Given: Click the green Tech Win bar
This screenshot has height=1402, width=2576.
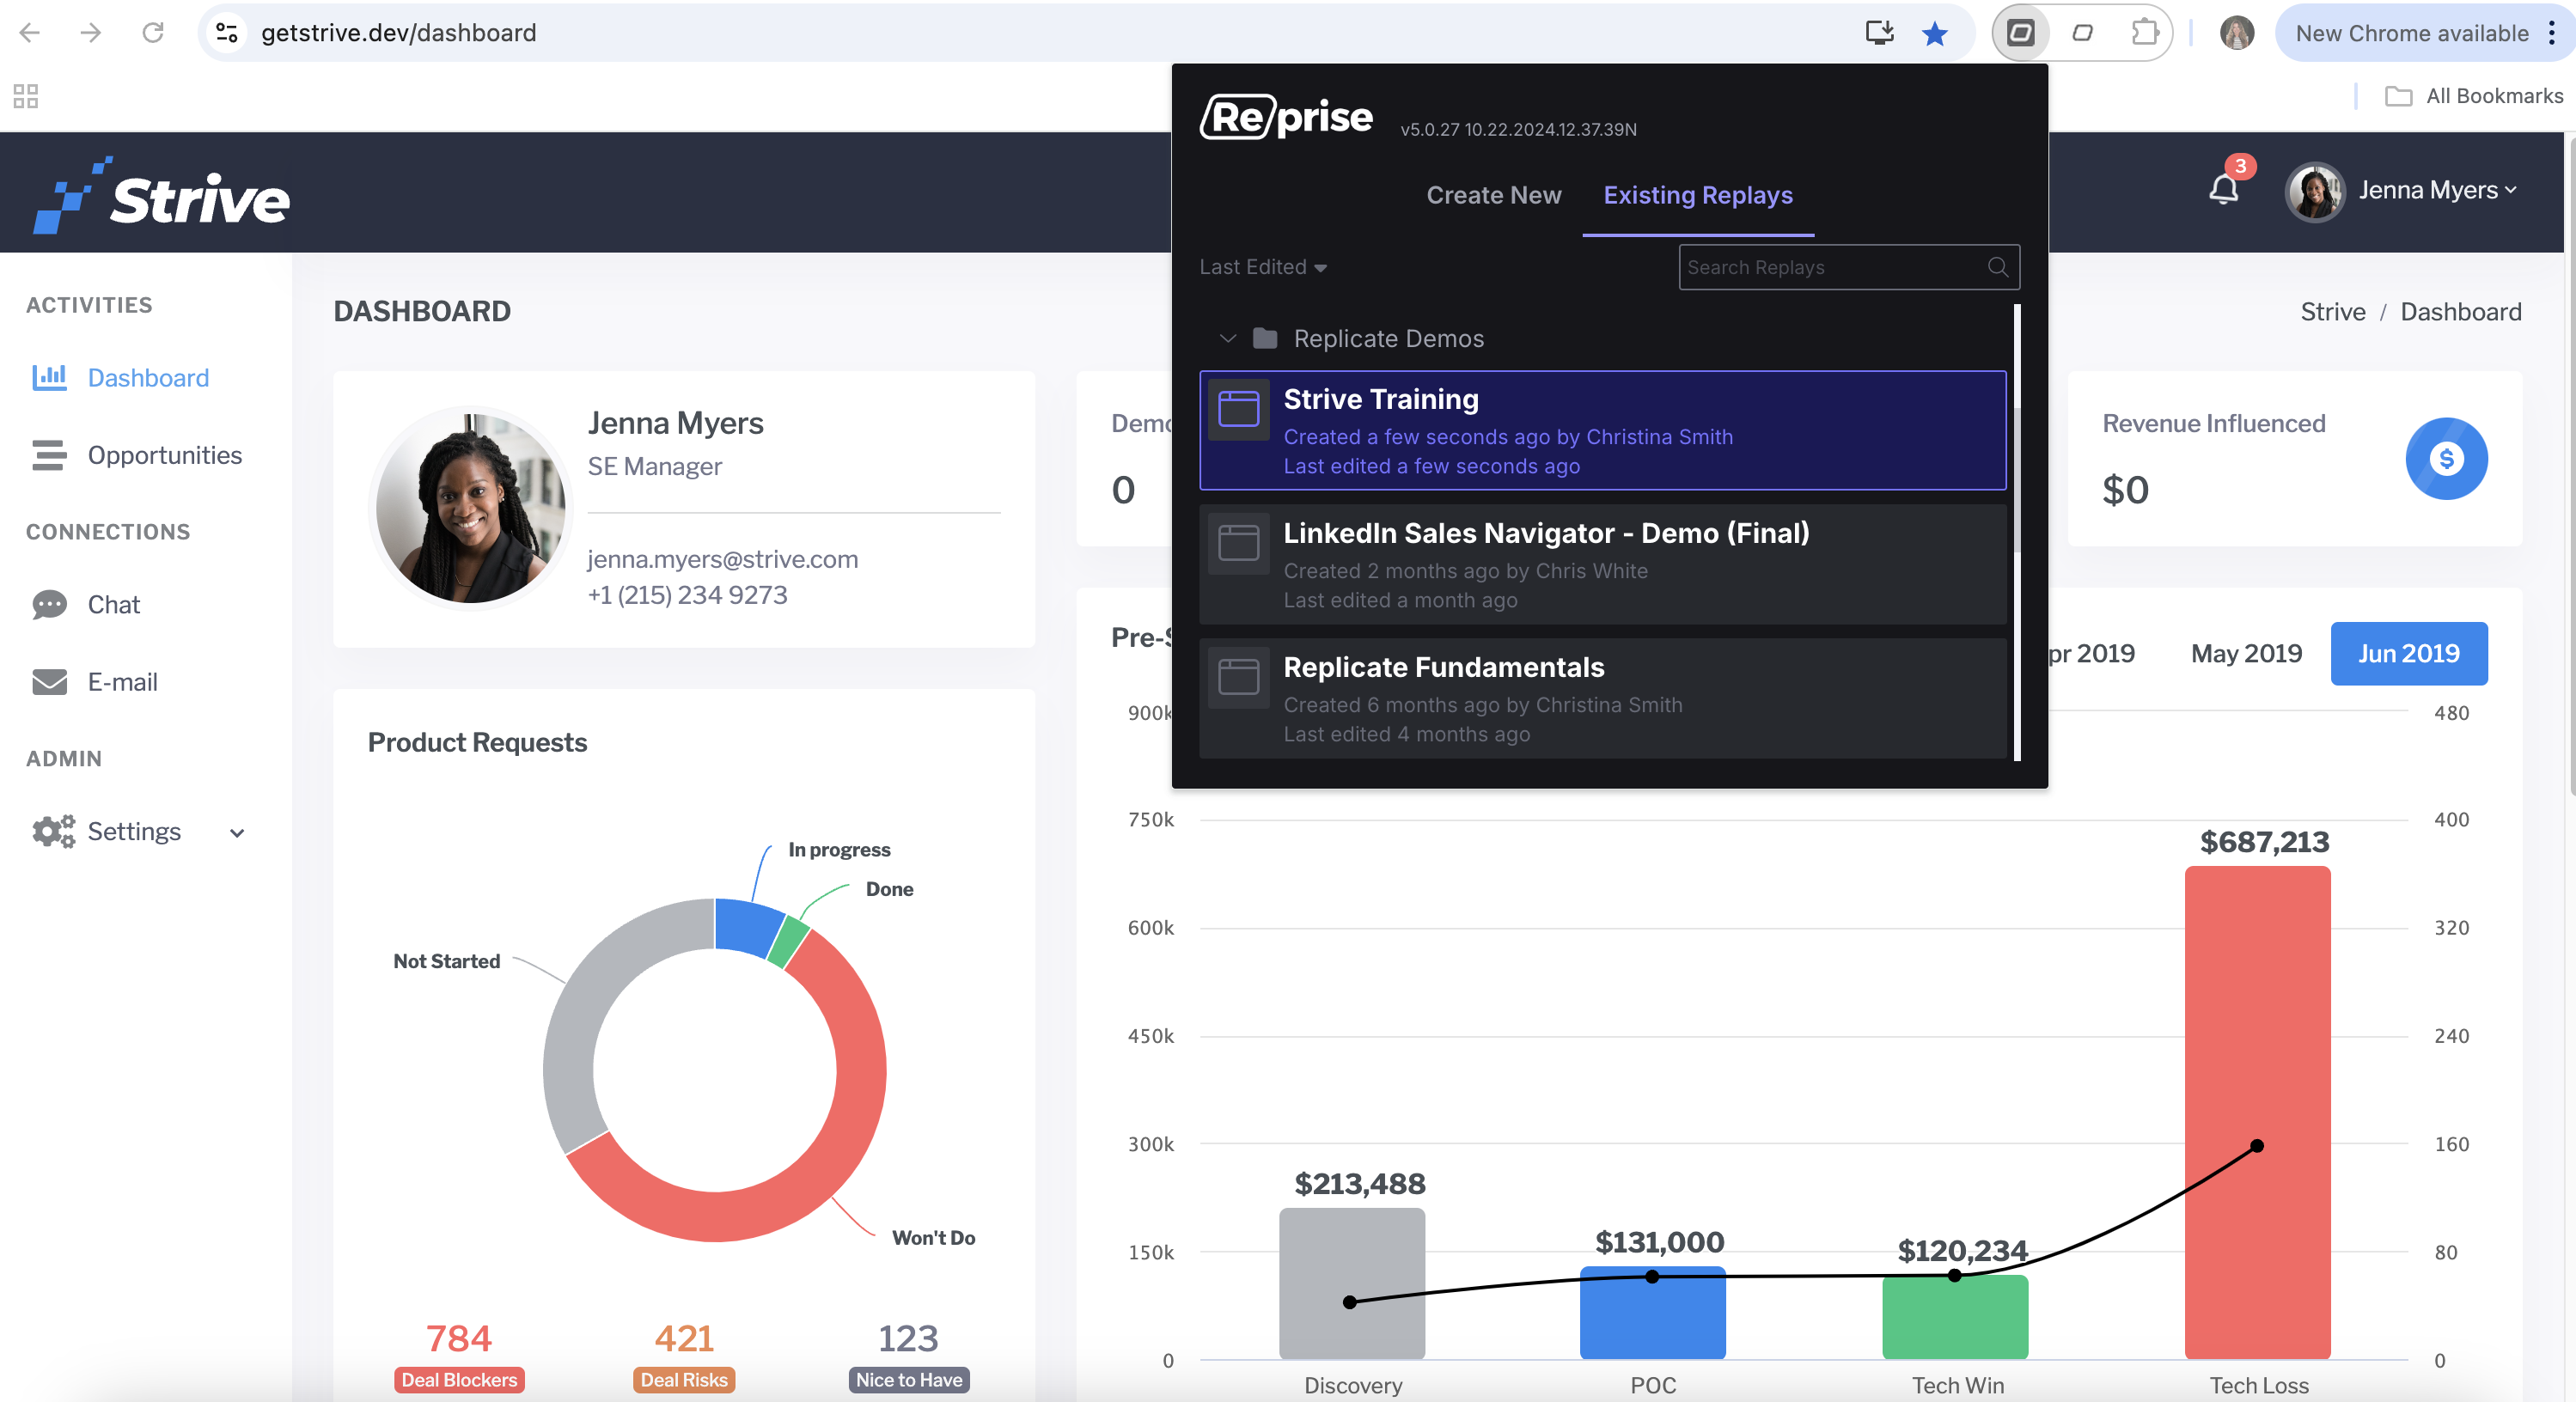Looking at the screenshot, I should 1955,1317.
